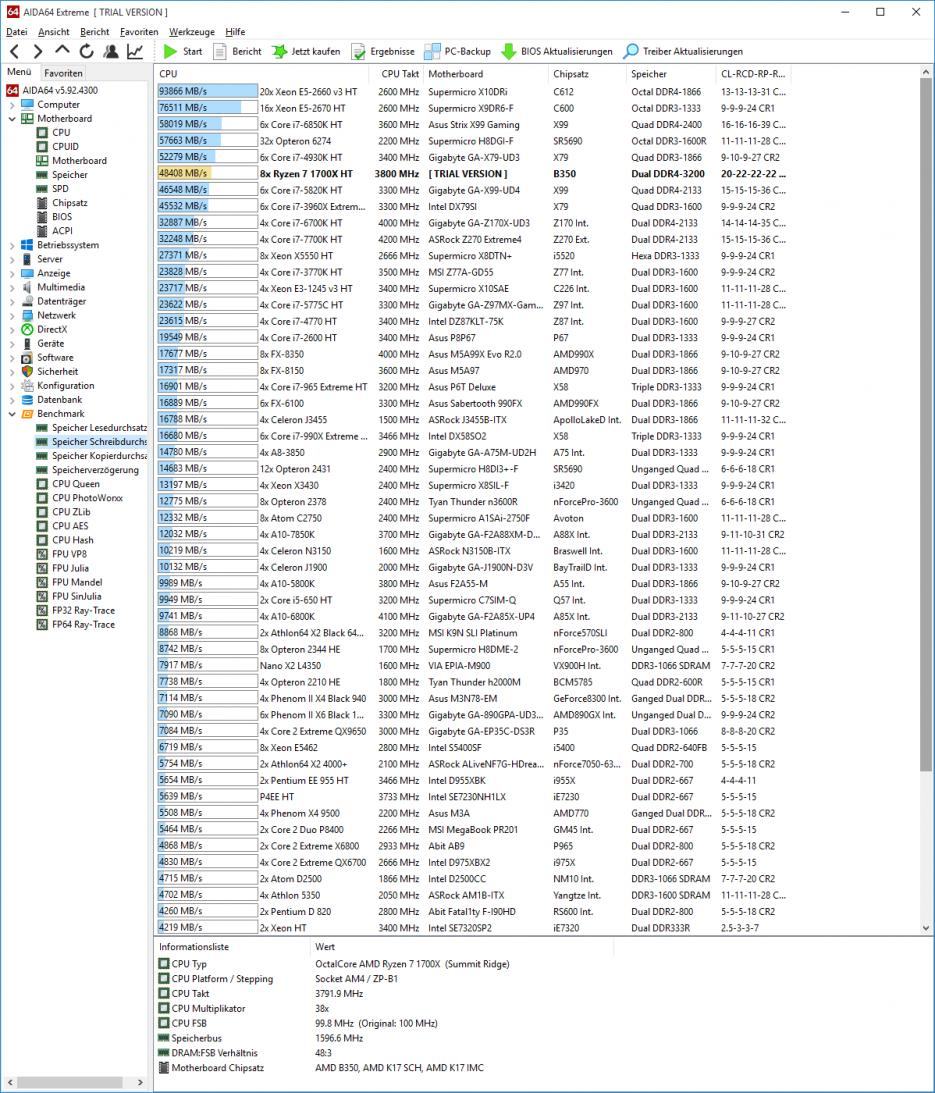Expand the Computer tree node
The image size is (935, 1093).
[12, 105]
